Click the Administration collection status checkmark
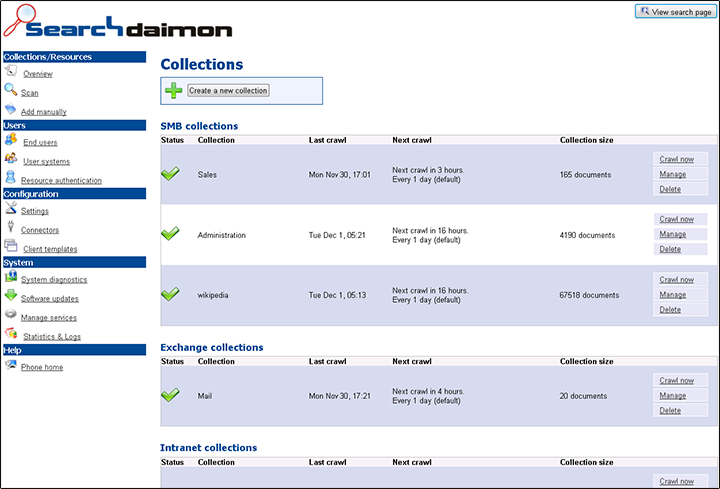The image size is (720, 489). [170, 234]
